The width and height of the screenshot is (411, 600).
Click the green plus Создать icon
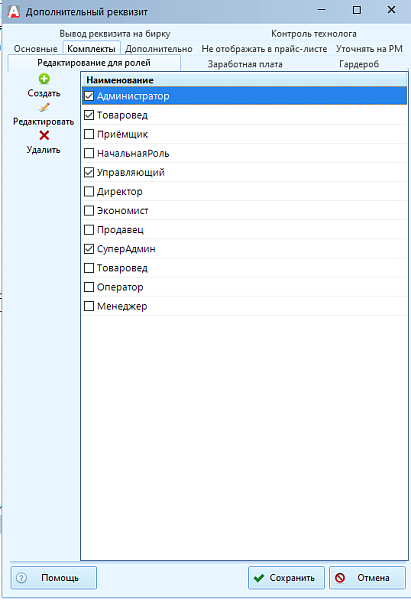(x=44, y=79)
